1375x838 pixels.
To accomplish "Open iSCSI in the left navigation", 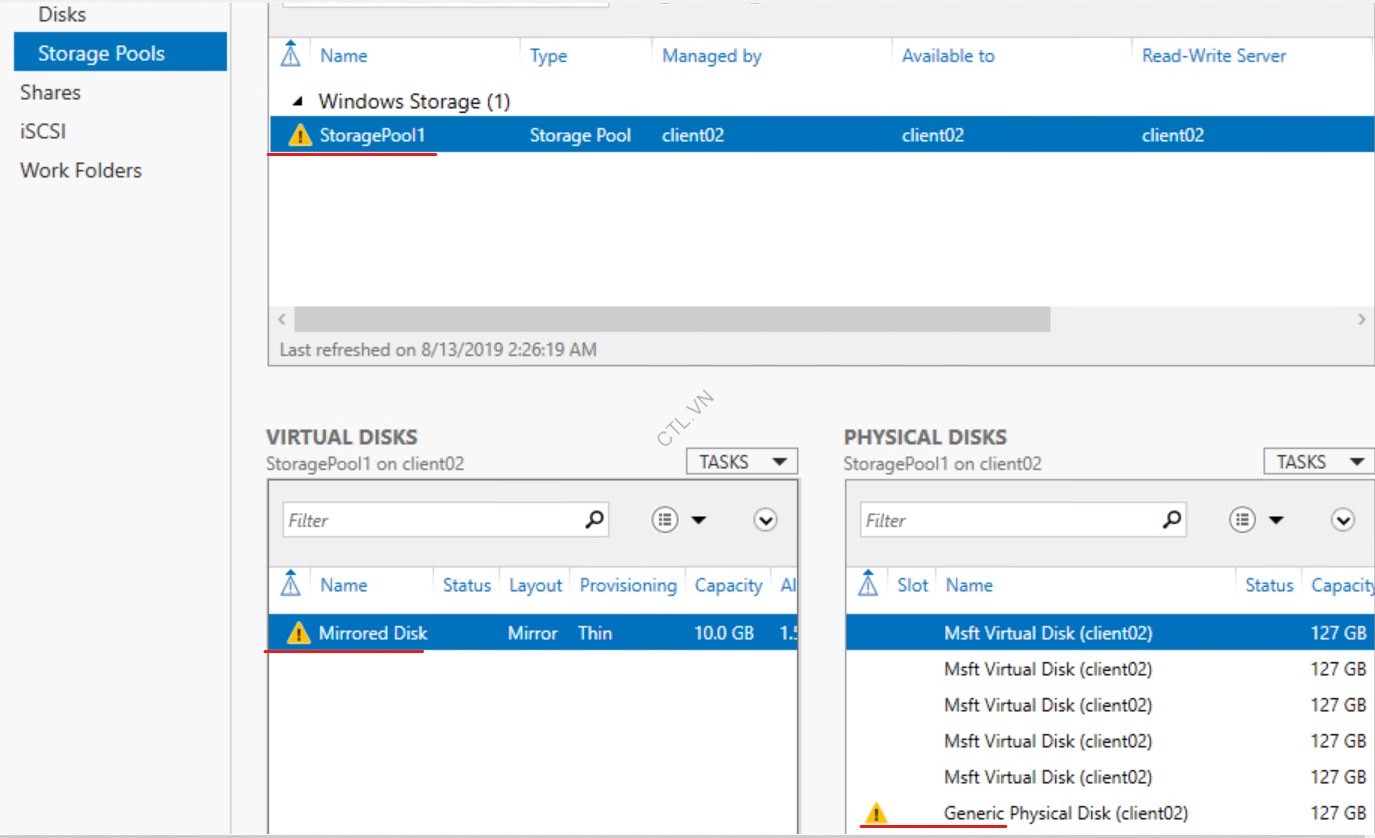I will pos(43,132).
